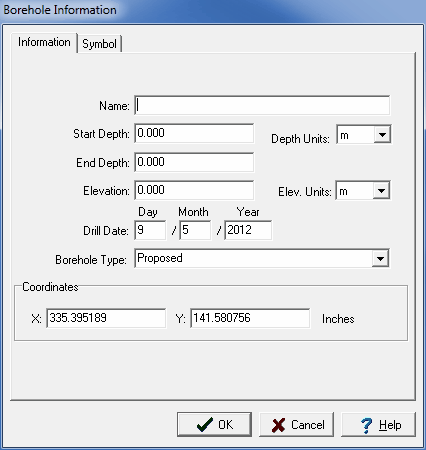Click into the Name text field

coord(262,106)
